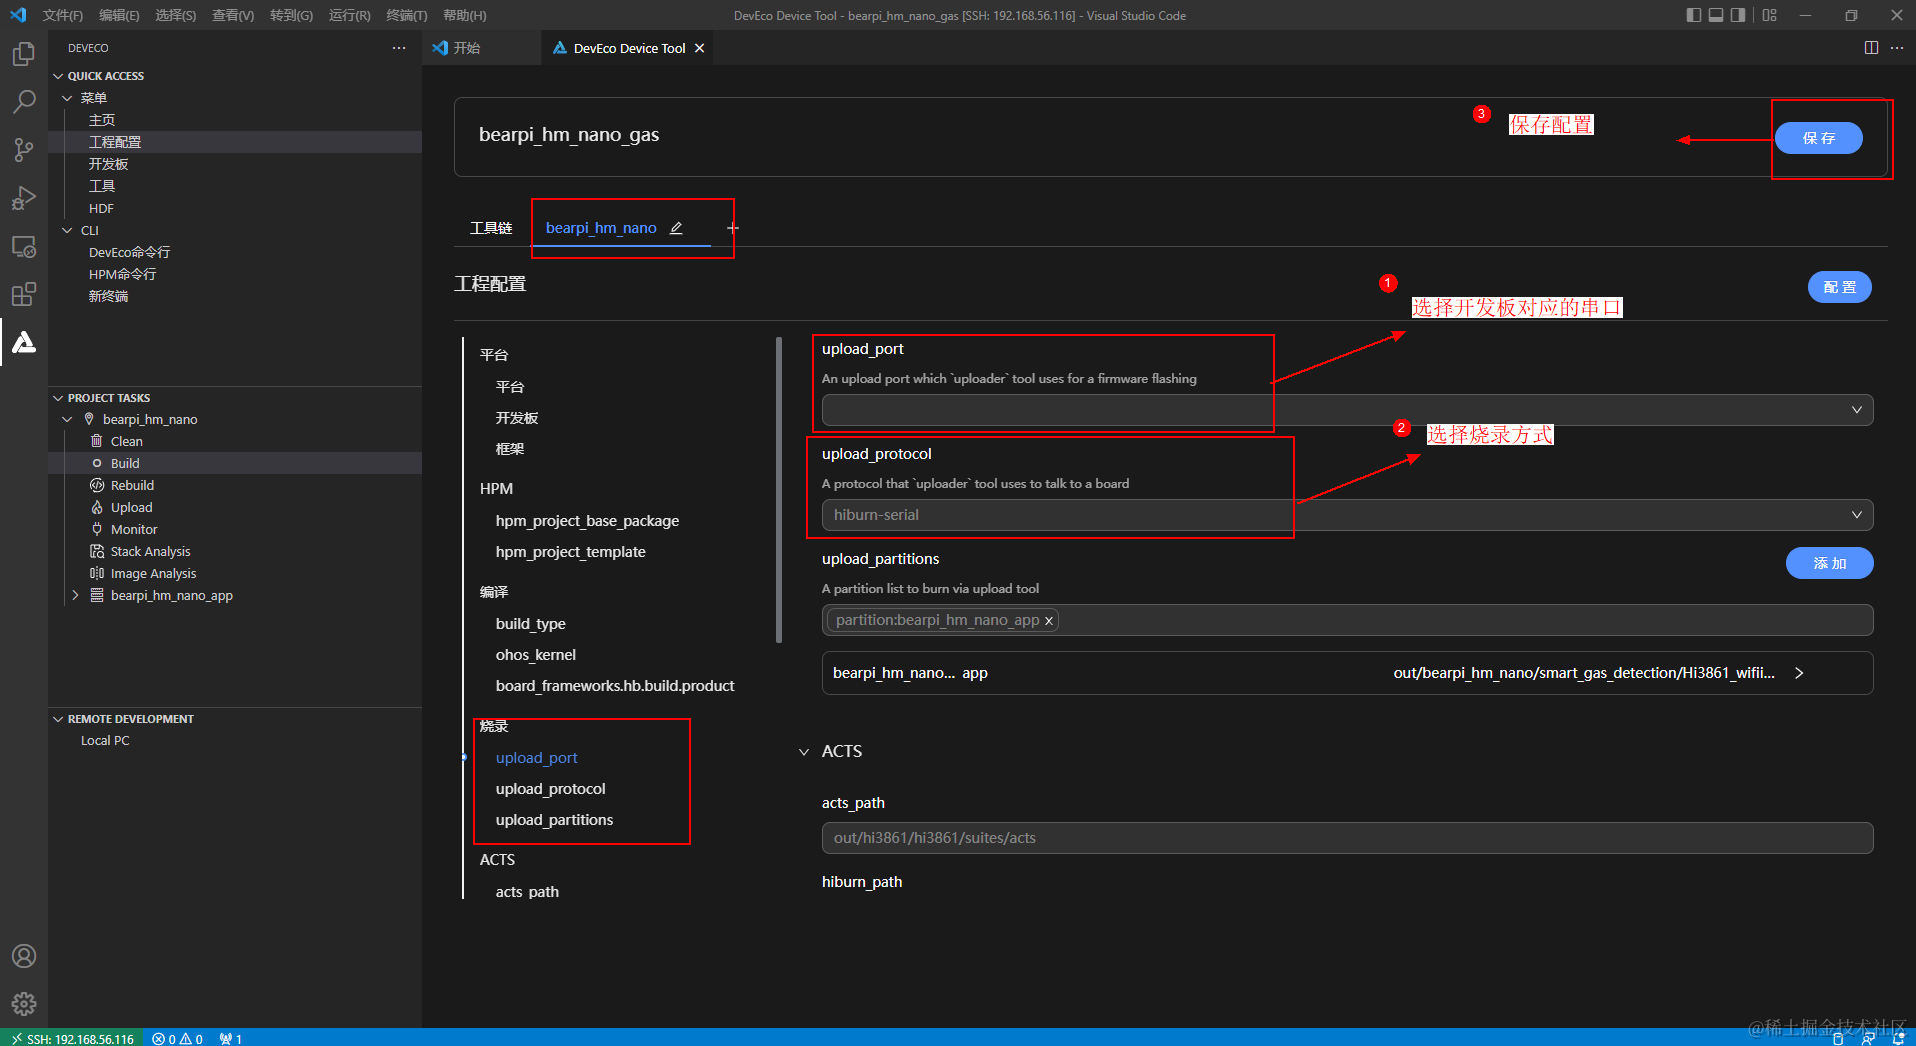Switch to the 工具链 tab
Screen dimensions: 1916x1046
point(491,228)
